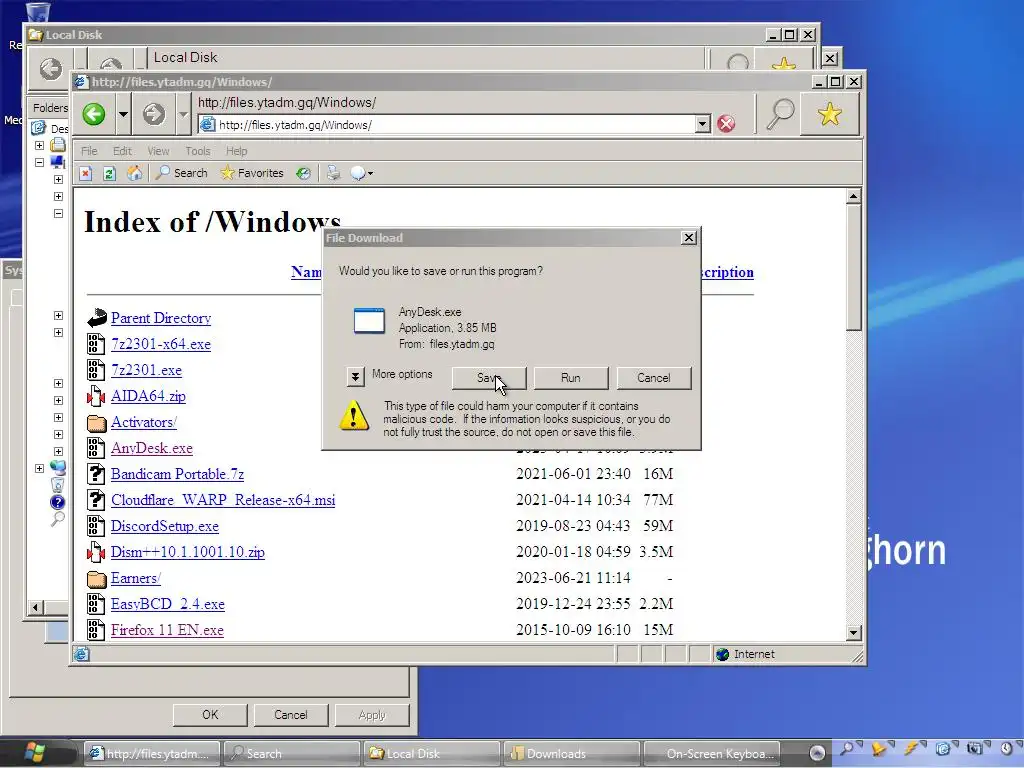Switch to On-Screen Keyboard taskbar button

tap(712, 754)
